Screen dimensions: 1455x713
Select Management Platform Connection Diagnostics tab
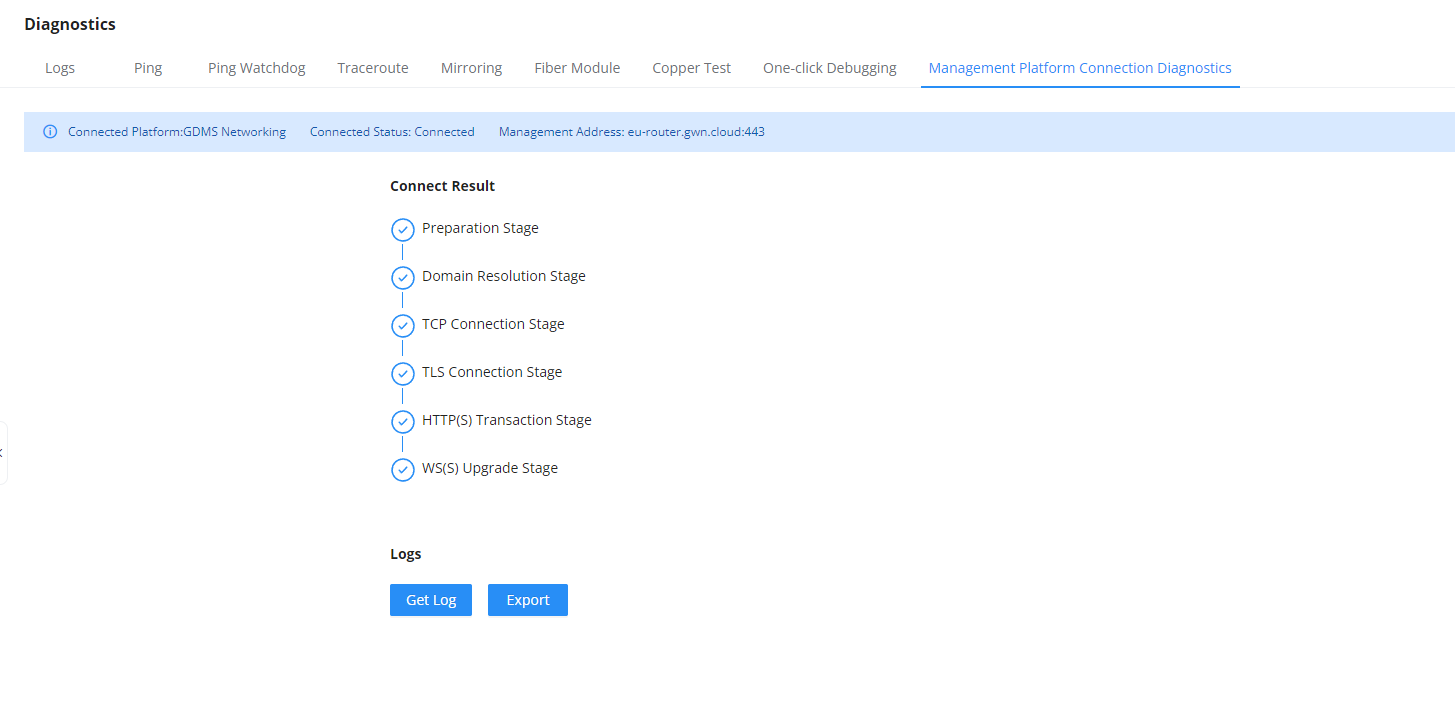[1080, 68]
